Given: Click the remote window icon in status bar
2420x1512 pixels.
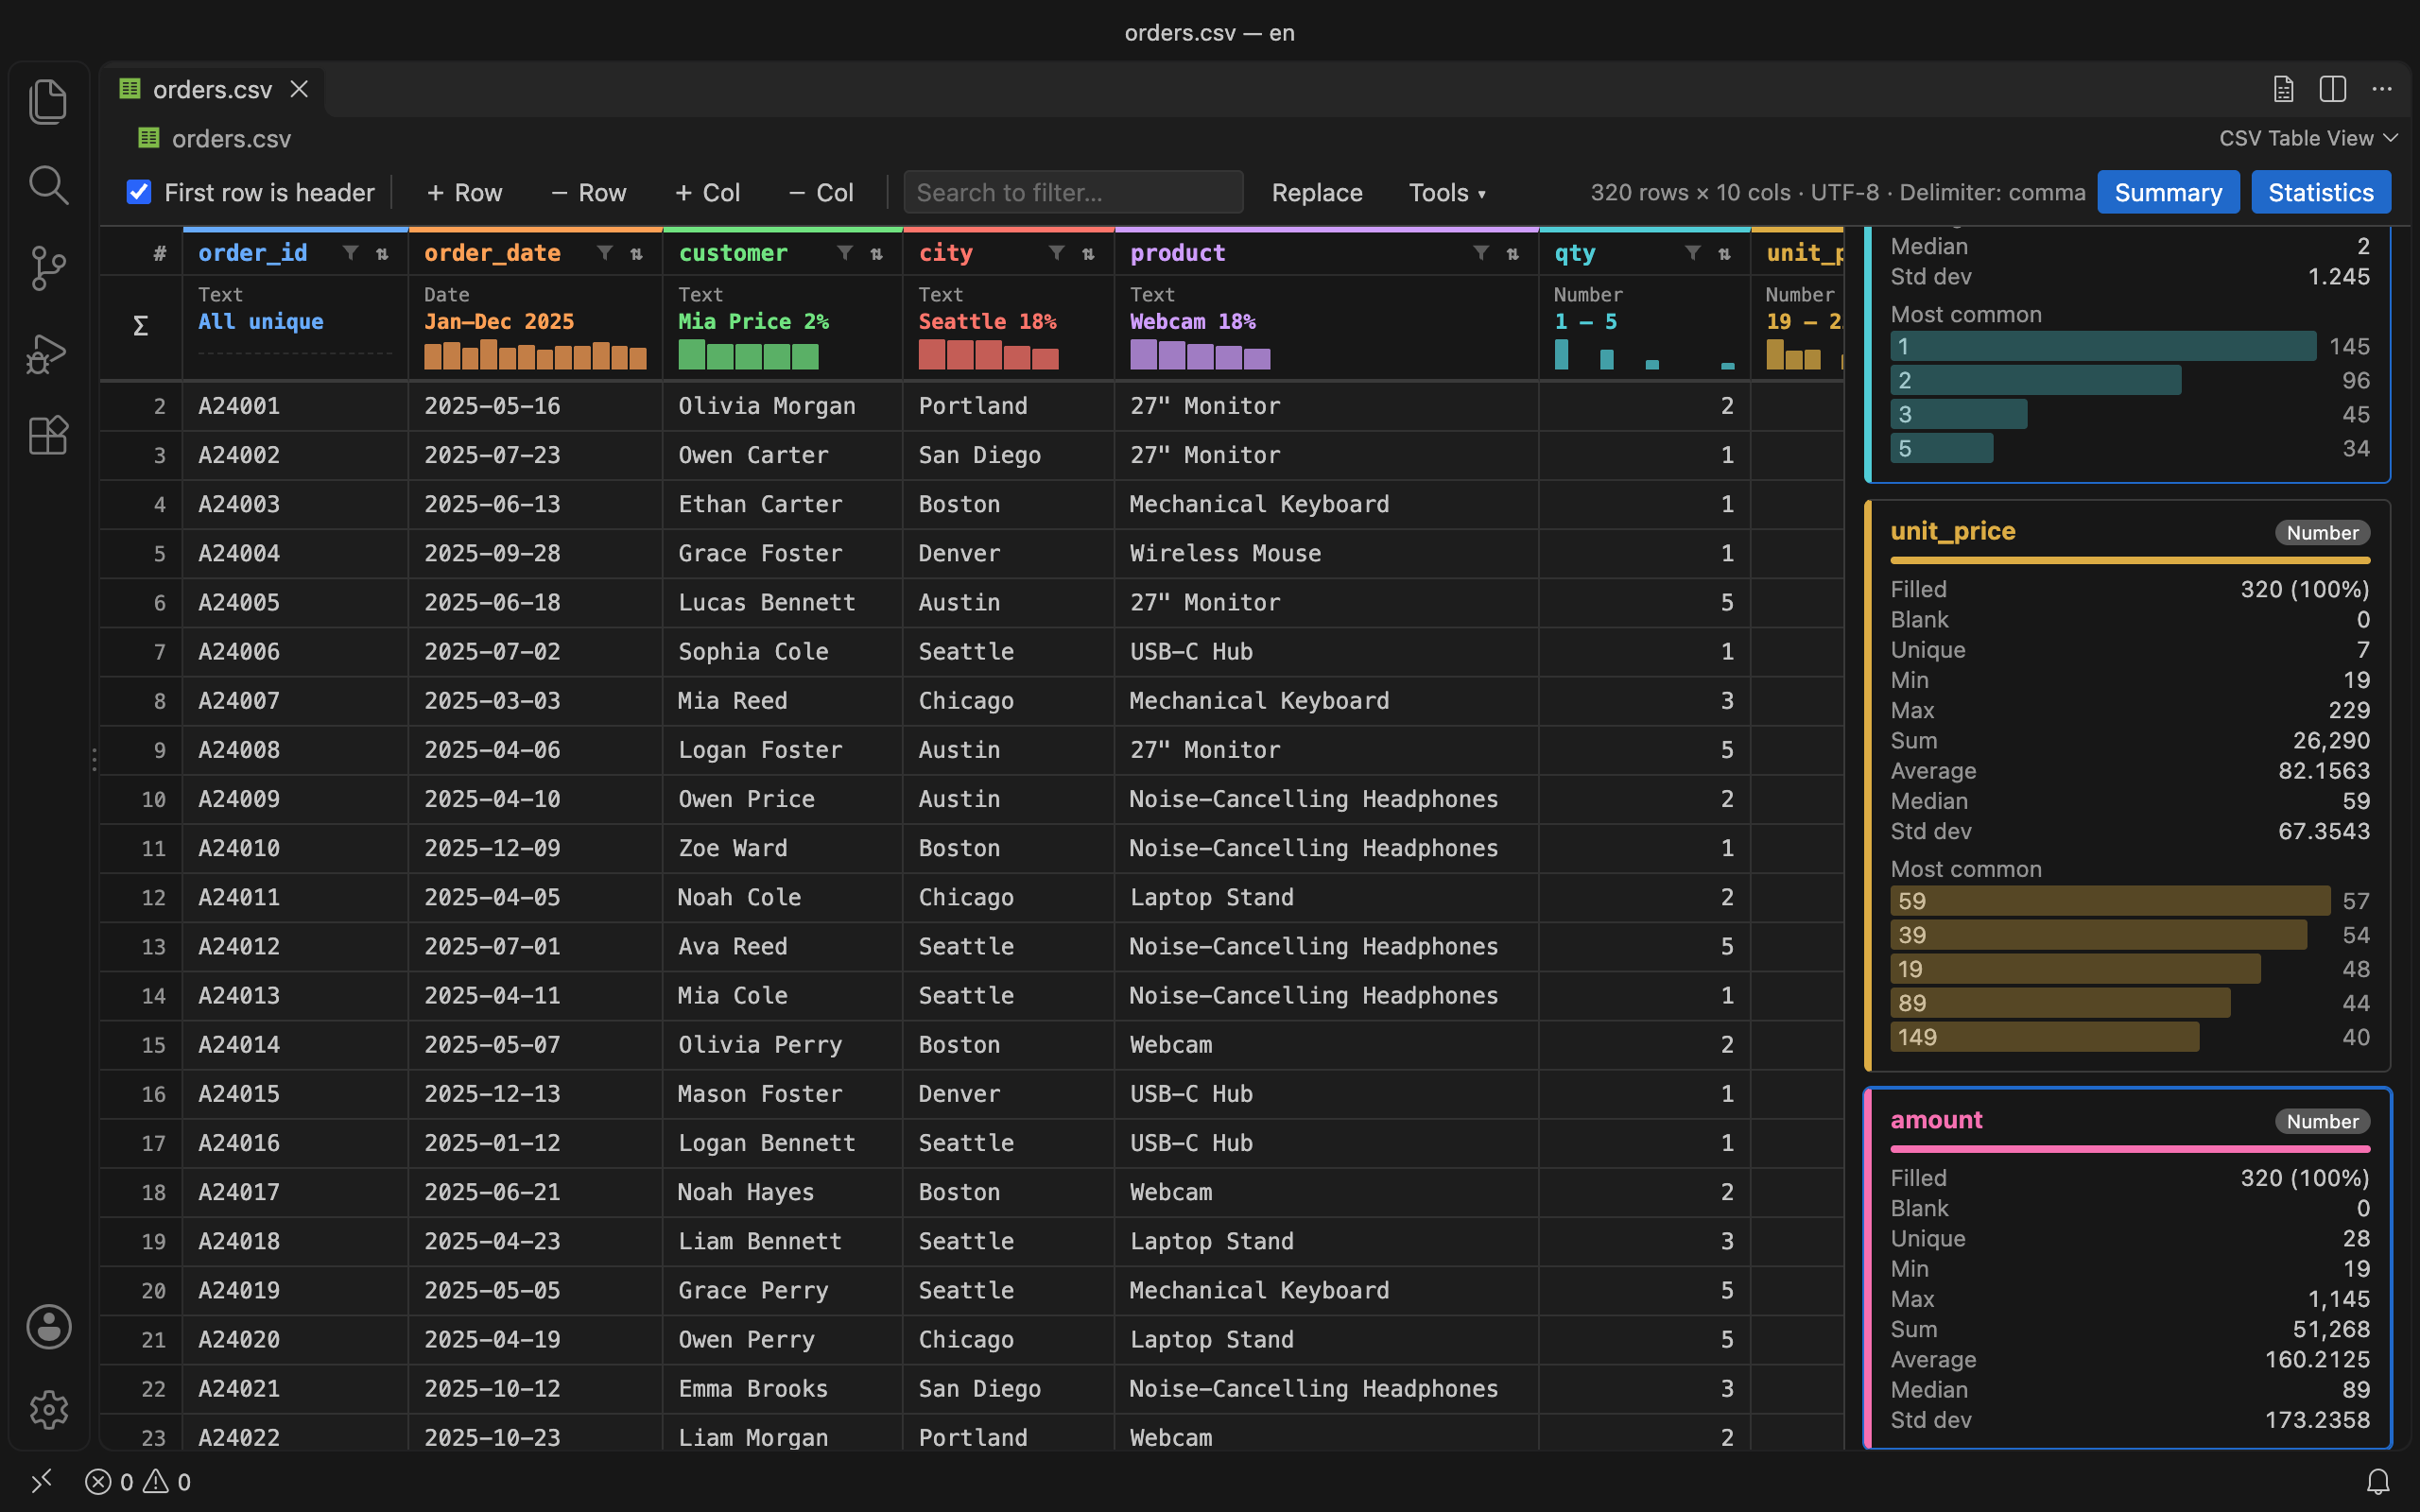Looking at the screenshot, I should click(x=41, y=1481).
